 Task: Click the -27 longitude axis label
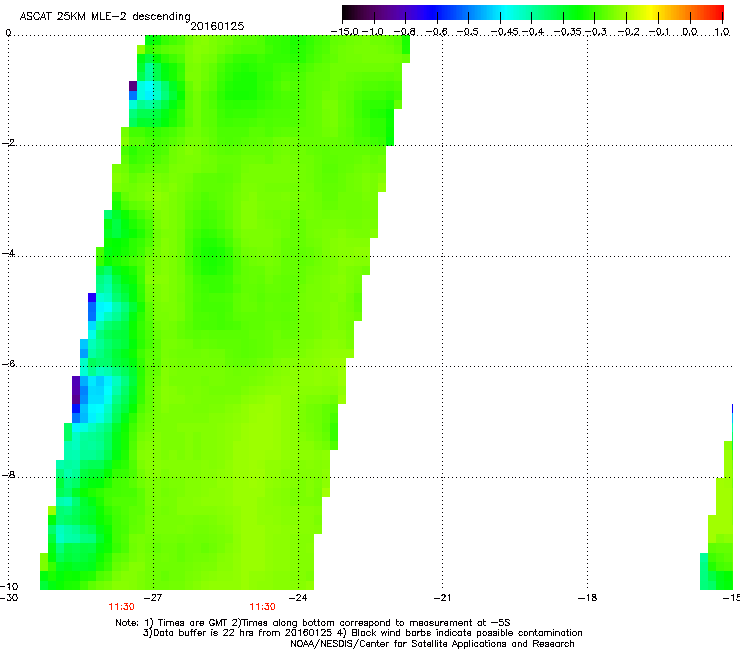(x=153, y=598)
